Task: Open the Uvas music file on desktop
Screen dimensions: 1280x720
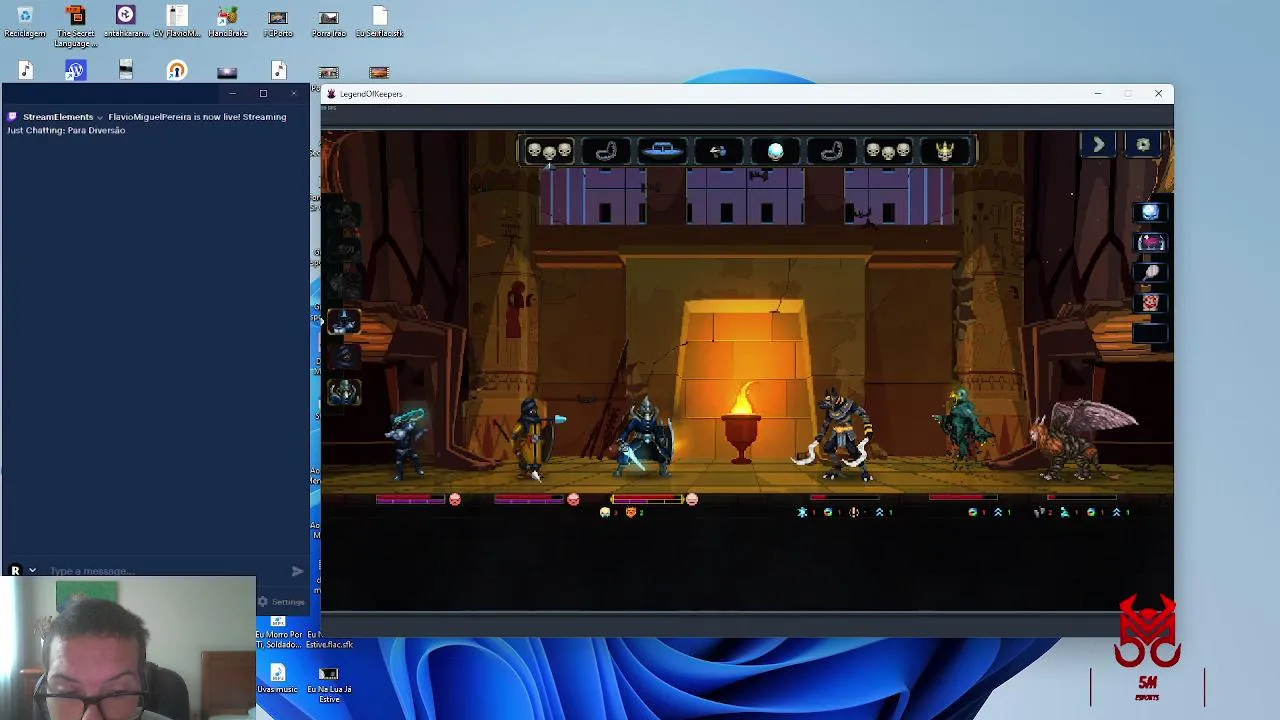Action: [277, 679]
